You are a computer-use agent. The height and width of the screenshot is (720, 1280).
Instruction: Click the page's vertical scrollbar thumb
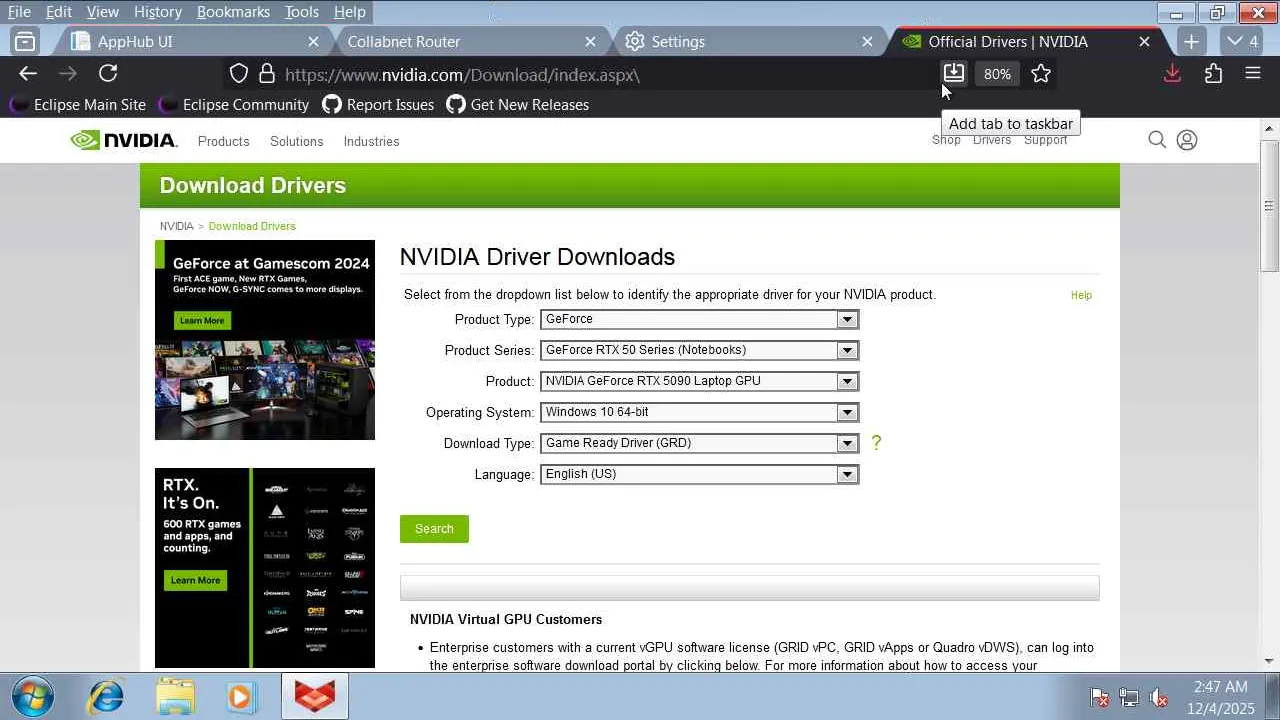click(1270, 205)
